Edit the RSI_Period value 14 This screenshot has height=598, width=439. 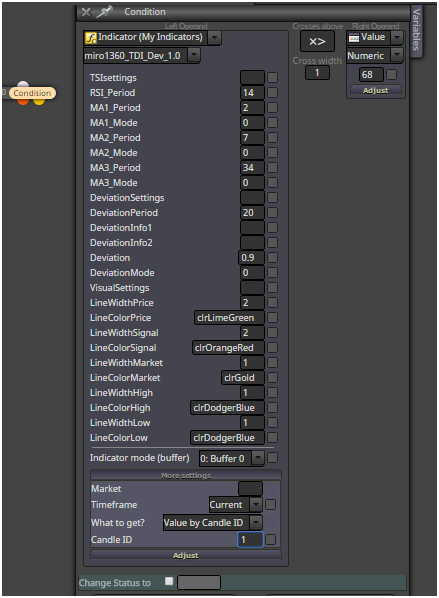(x=252, y=93)
